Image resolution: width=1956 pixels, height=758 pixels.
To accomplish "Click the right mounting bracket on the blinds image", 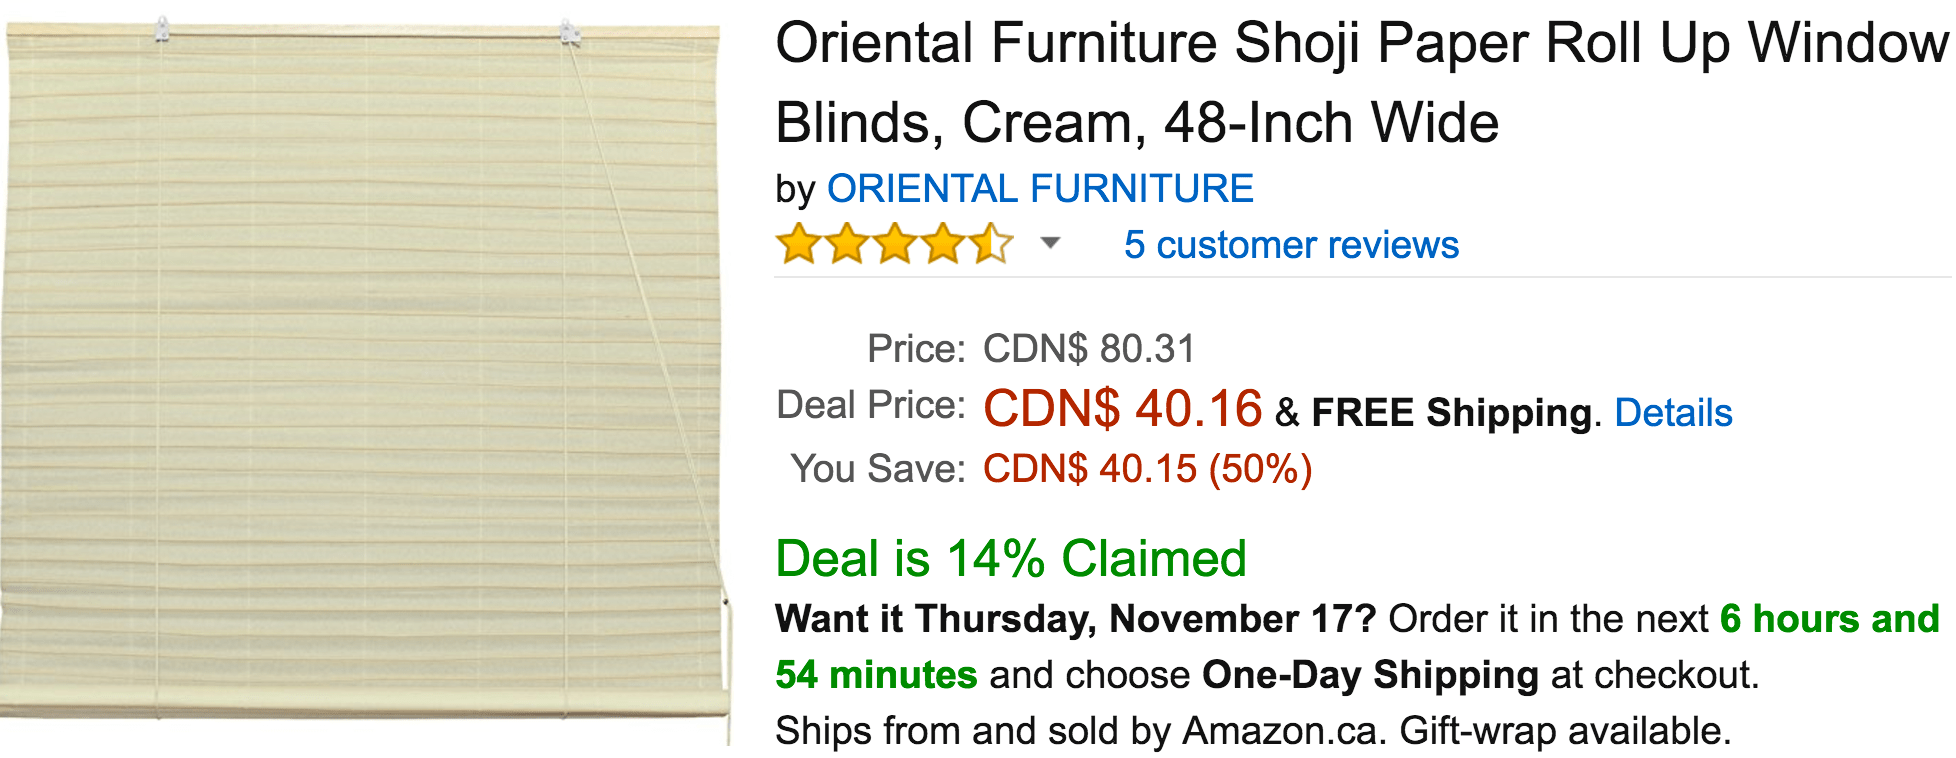I will [x=569, y=31].
